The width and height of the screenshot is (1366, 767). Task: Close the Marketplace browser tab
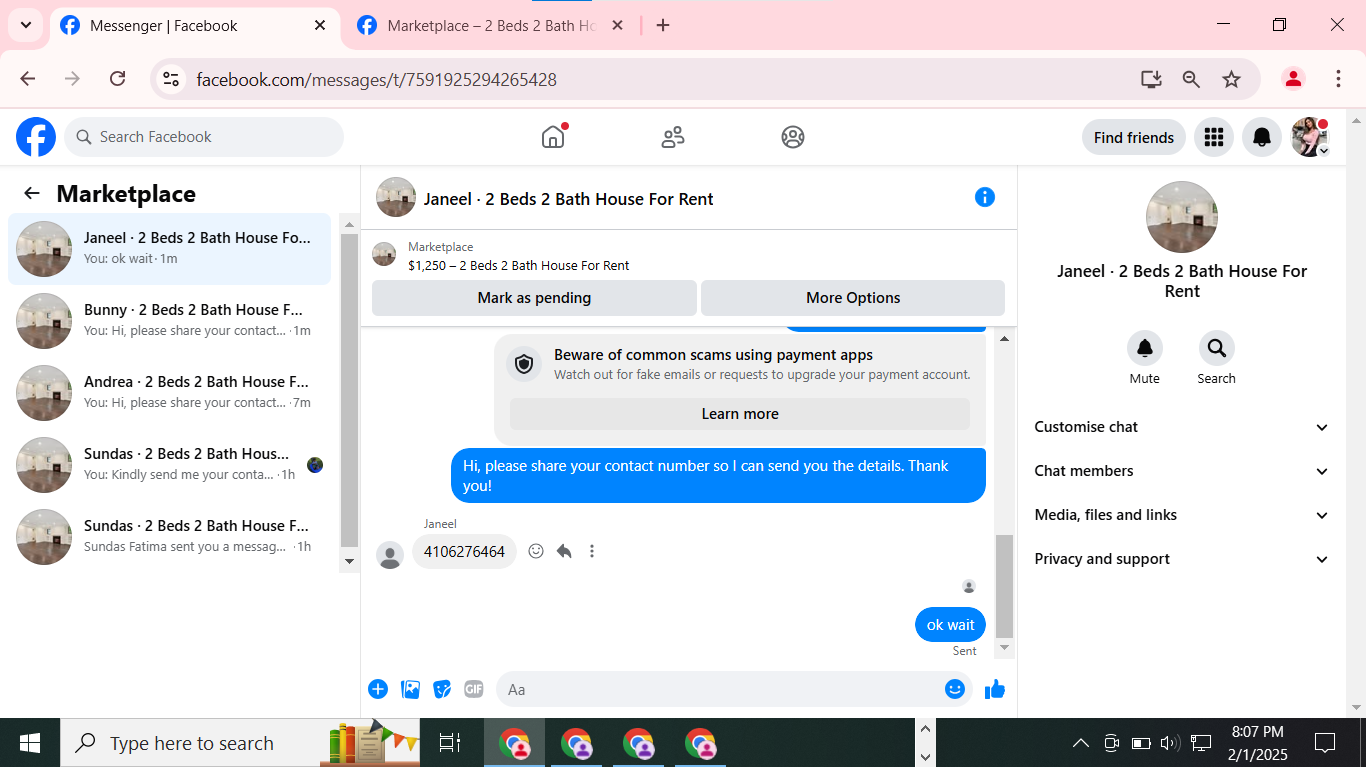(x=618, y=26)
